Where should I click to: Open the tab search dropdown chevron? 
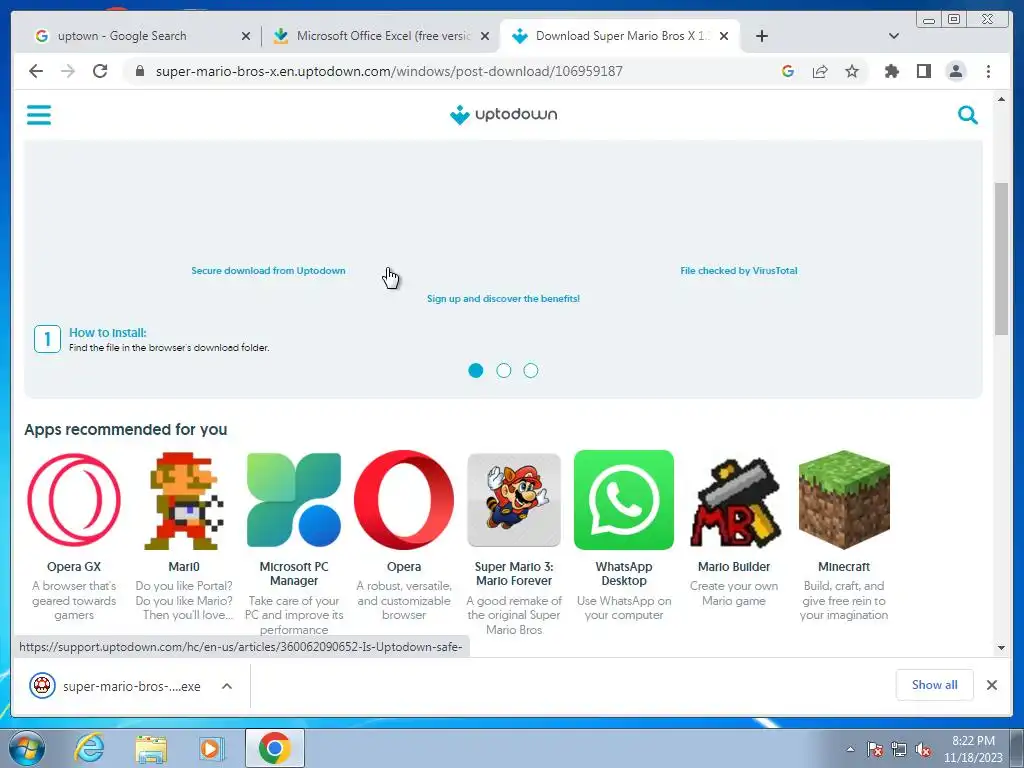coord(893,36)
